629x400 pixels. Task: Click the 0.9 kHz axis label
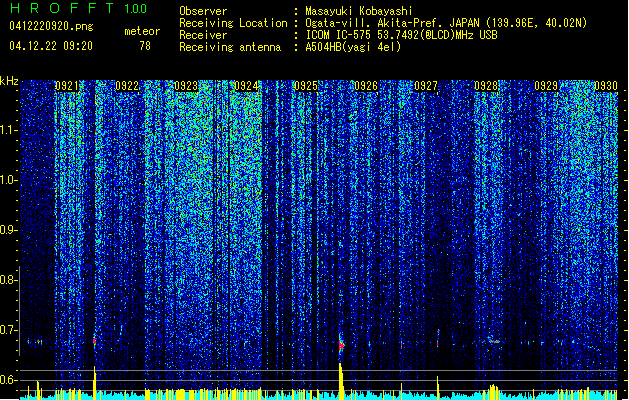tap(8, 230)
